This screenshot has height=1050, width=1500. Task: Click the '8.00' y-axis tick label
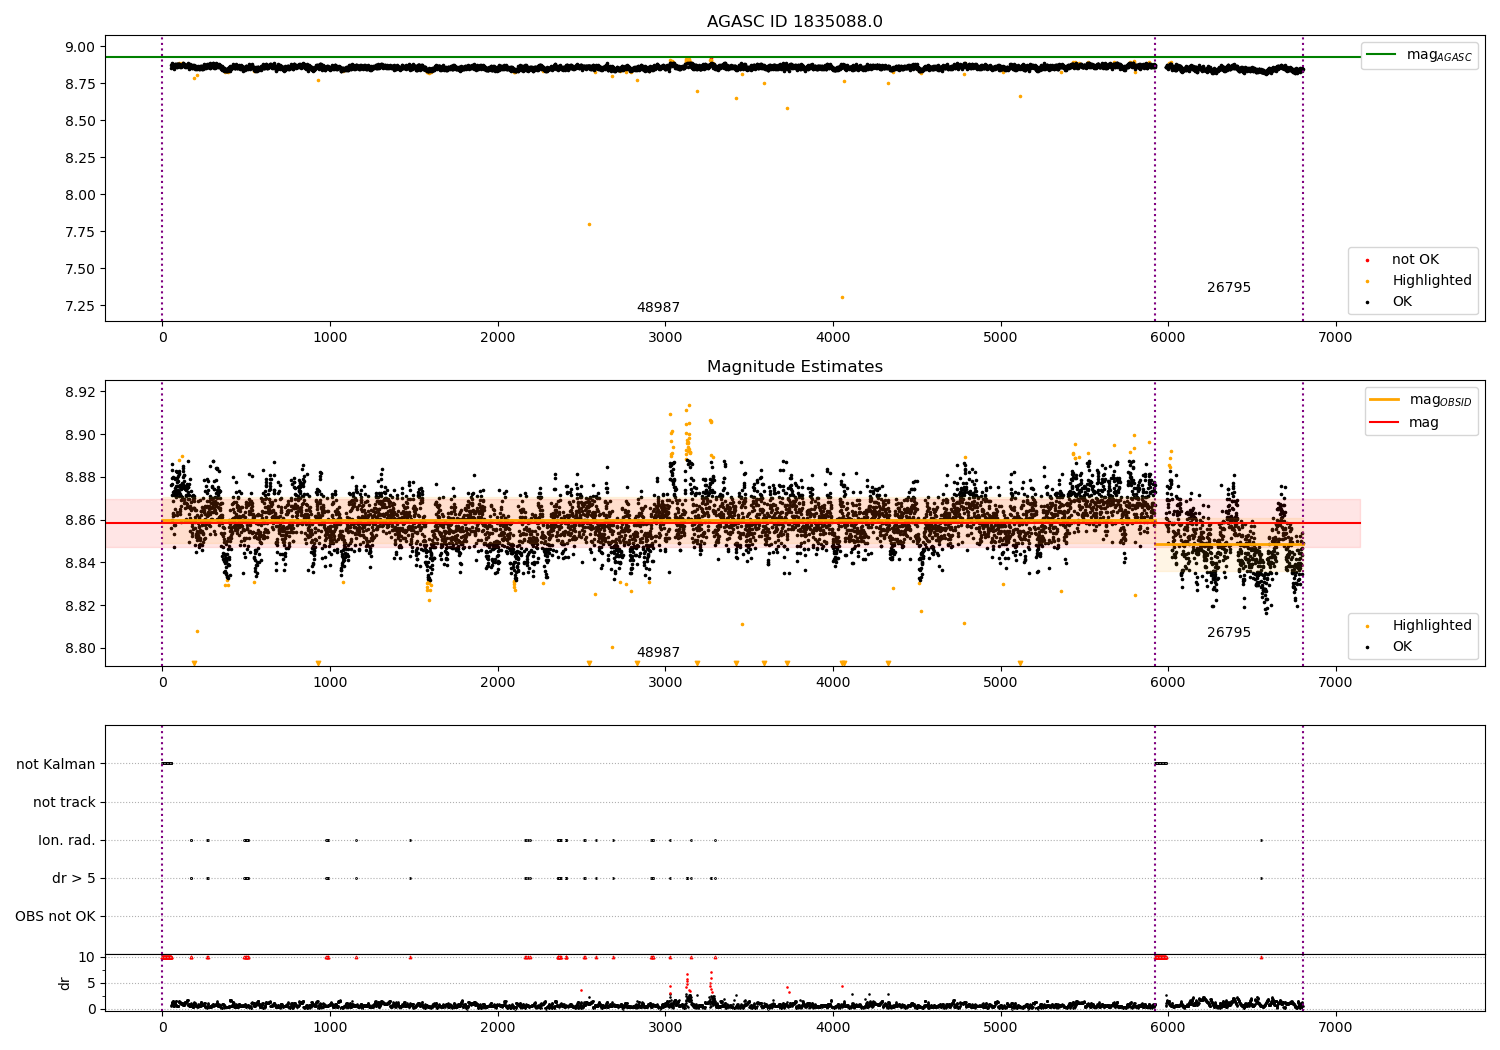pyautogui.click(x=80, y=195)
